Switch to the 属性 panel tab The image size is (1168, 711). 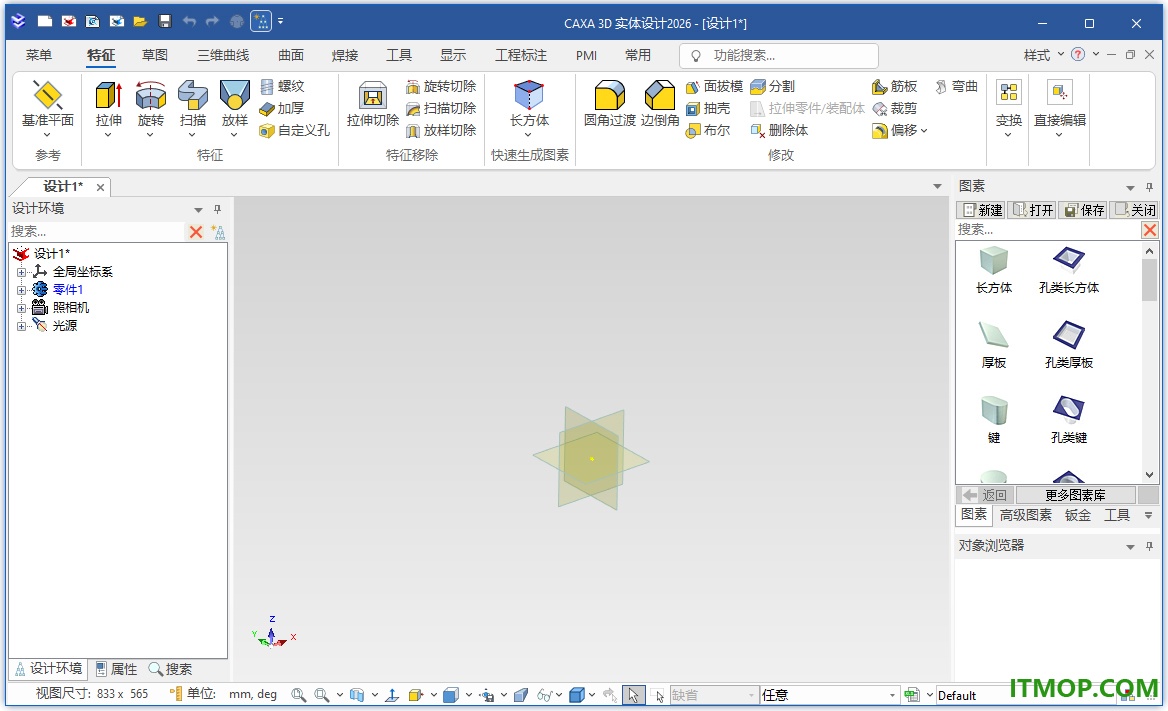point(117,669)
